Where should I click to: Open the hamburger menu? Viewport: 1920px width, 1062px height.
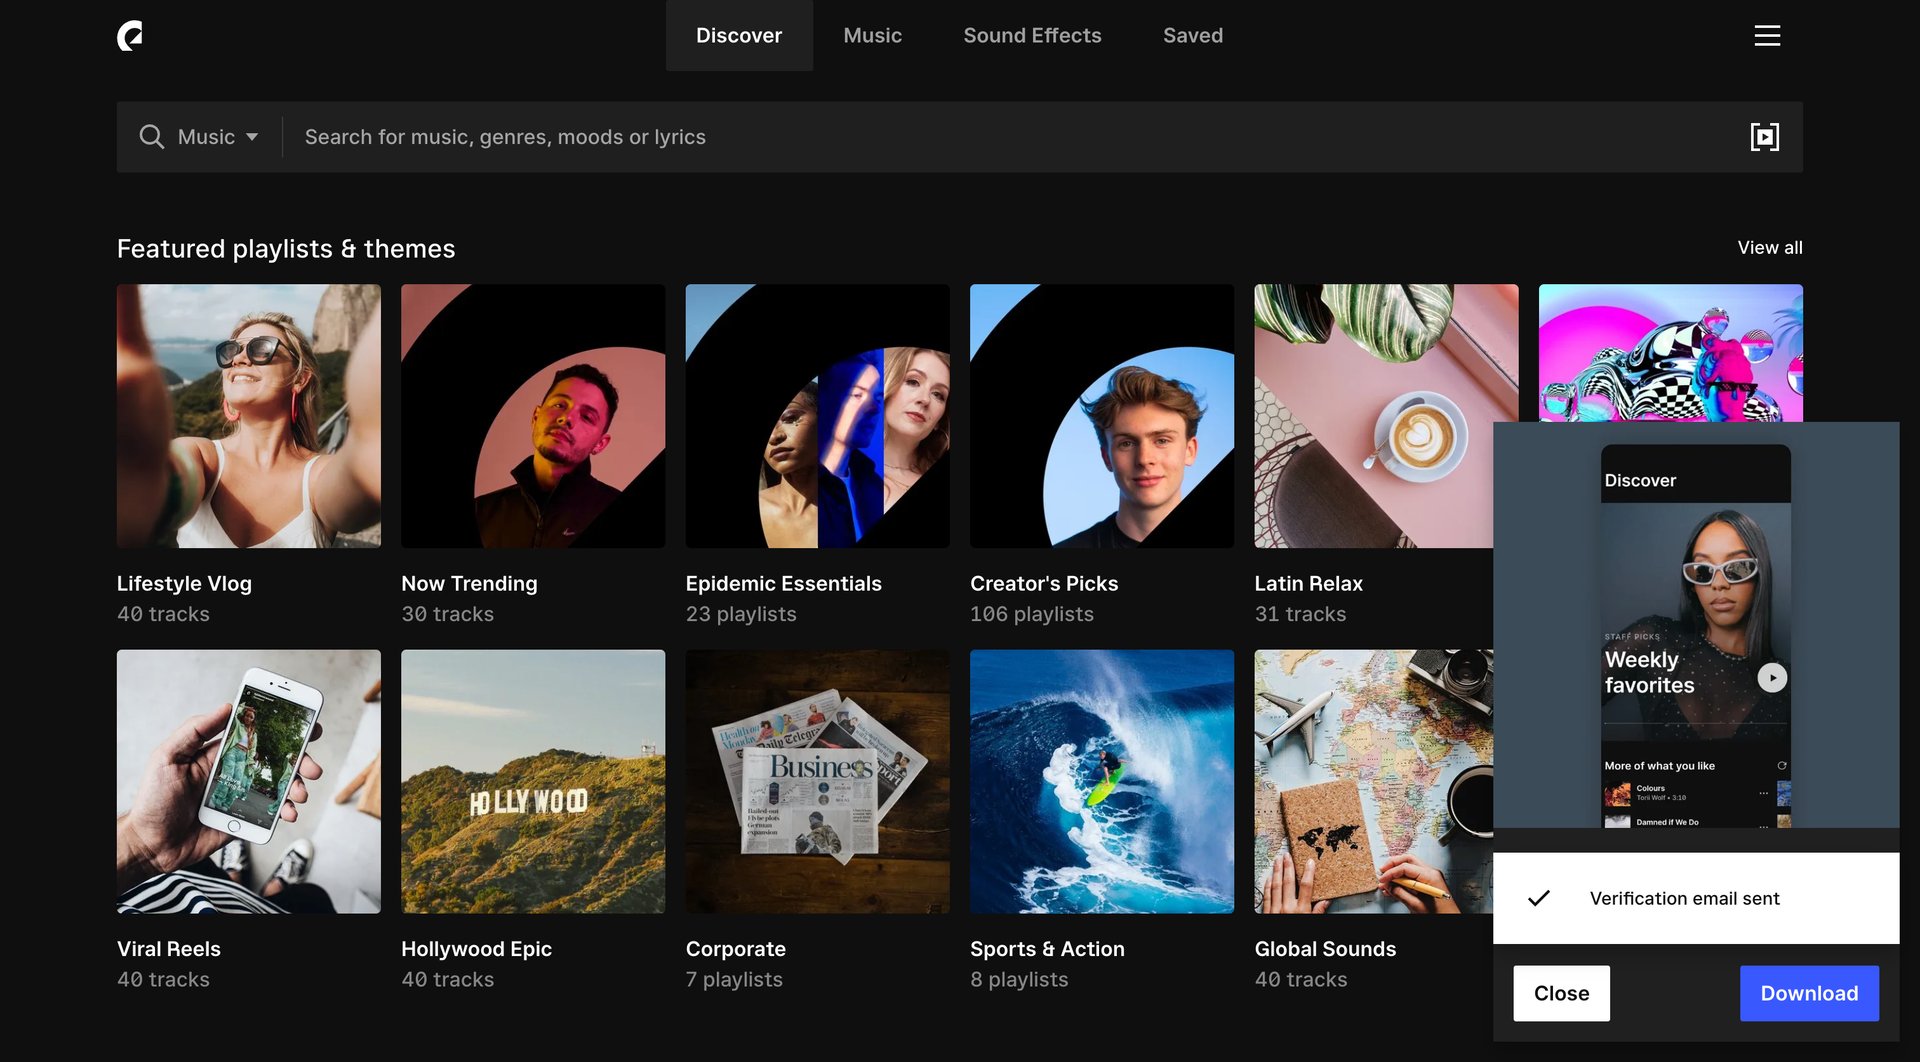click(1767, 35)
